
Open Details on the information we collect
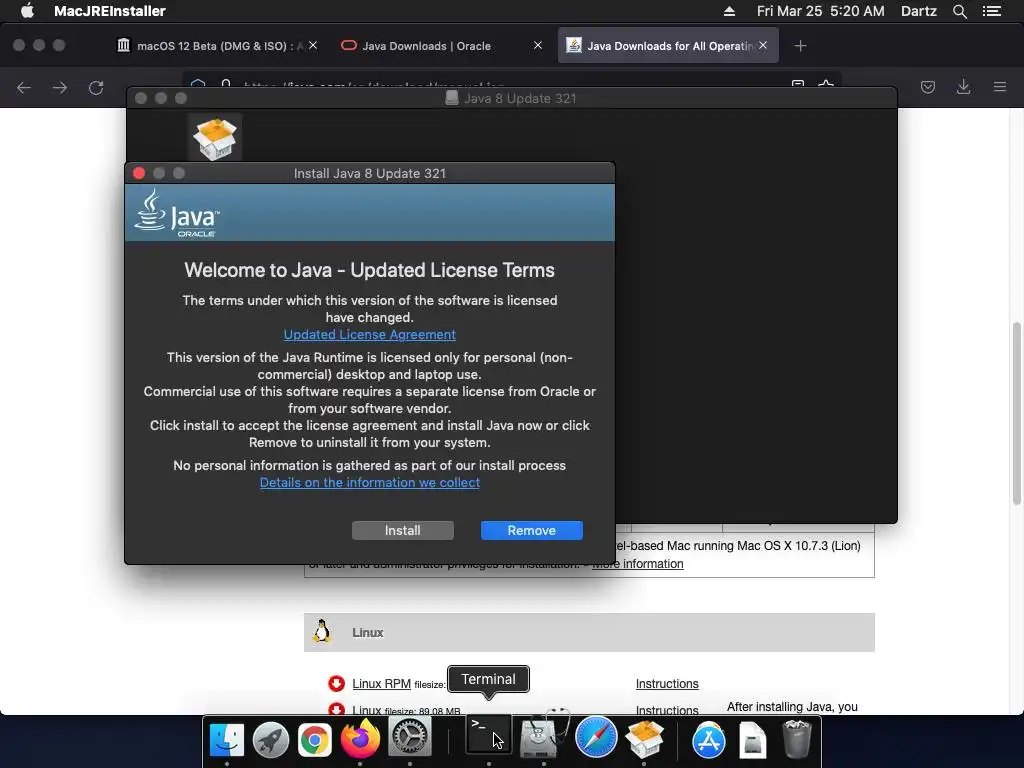point(370,483)
